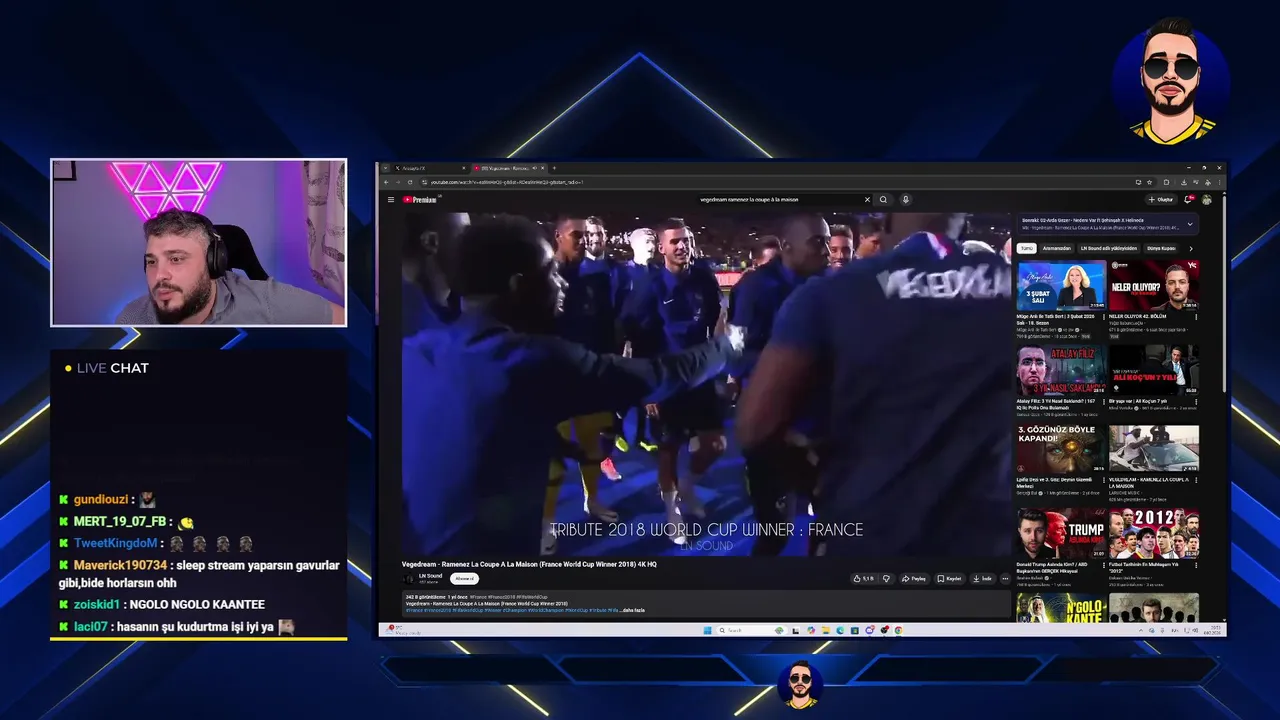
Task: Open options for Ali Koç video
Action: tap(1196, 401)
